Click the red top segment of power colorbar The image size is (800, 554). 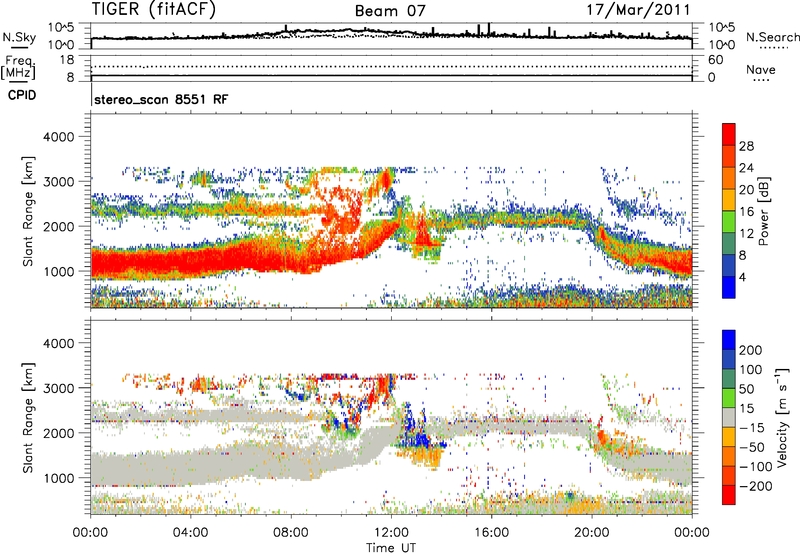tap(729, 135)
